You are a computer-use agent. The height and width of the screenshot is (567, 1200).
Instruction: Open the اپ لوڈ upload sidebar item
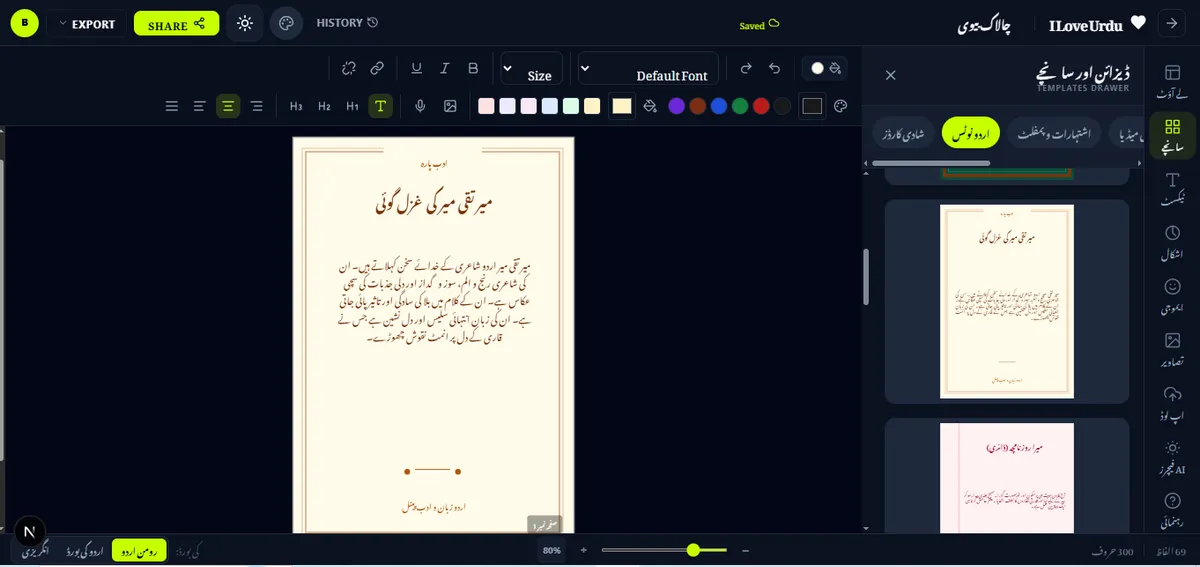click(x=1173, y=403)
